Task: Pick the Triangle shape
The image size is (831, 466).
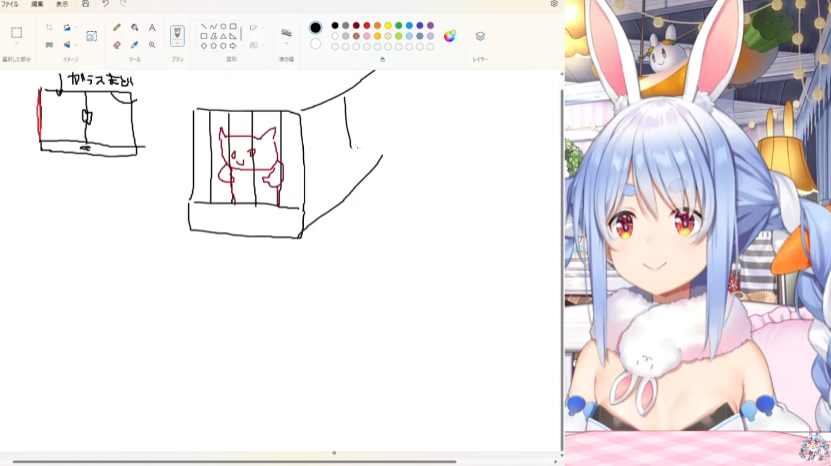Action: click(223, 36)
